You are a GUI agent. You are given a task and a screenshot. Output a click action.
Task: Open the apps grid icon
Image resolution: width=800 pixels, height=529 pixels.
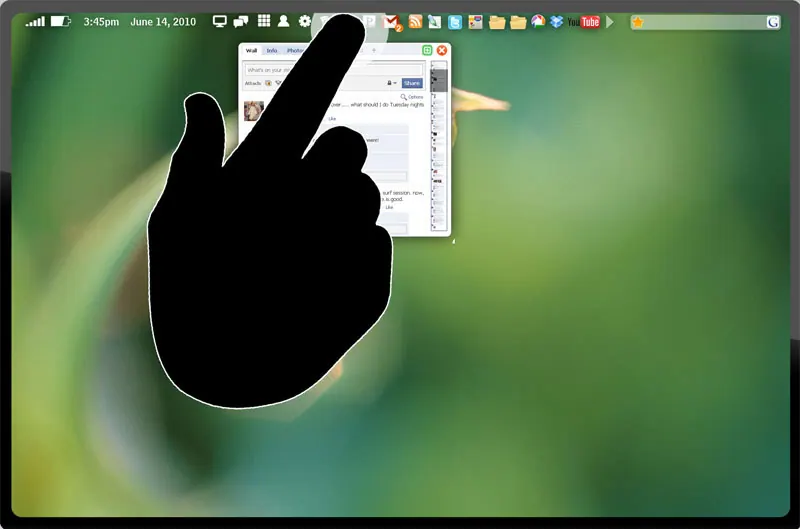(x=264, y=21)
